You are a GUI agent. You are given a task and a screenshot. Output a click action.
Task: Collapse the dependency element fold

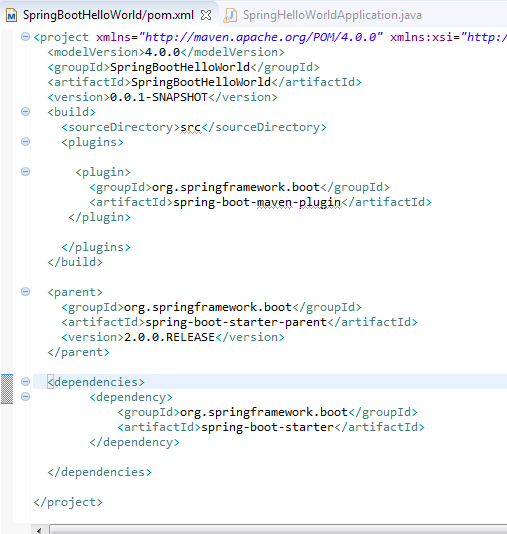click(26, 396)
